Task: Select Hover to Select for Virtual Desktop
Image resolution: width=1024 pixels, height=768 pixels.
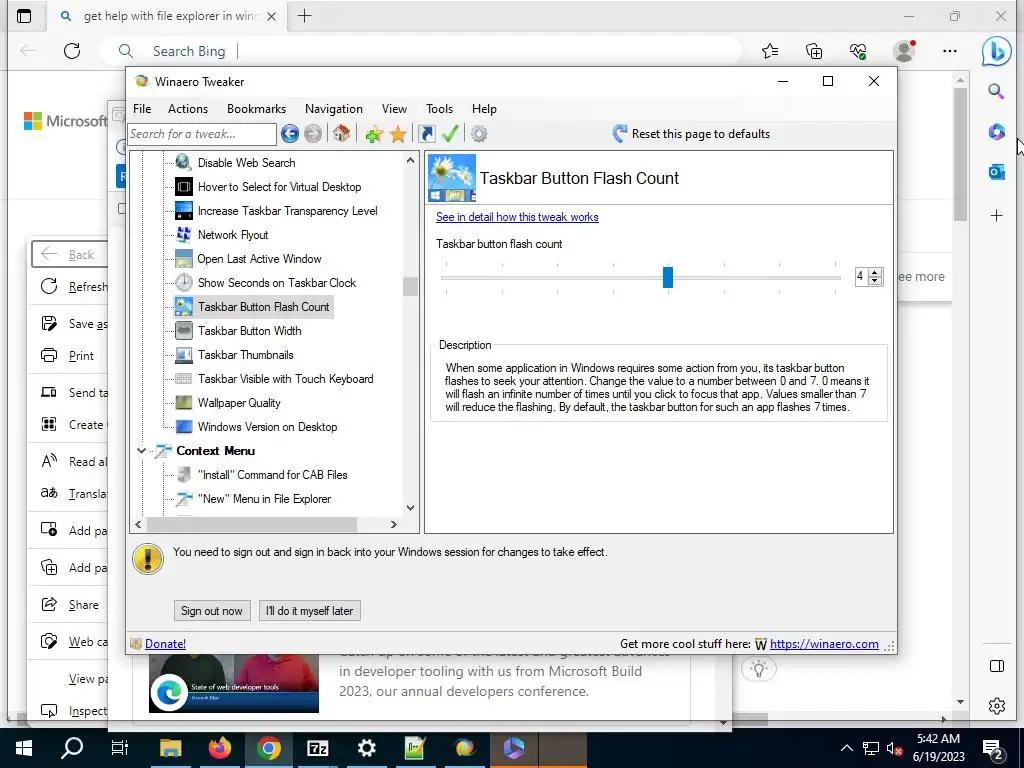Action: (280, 187)
